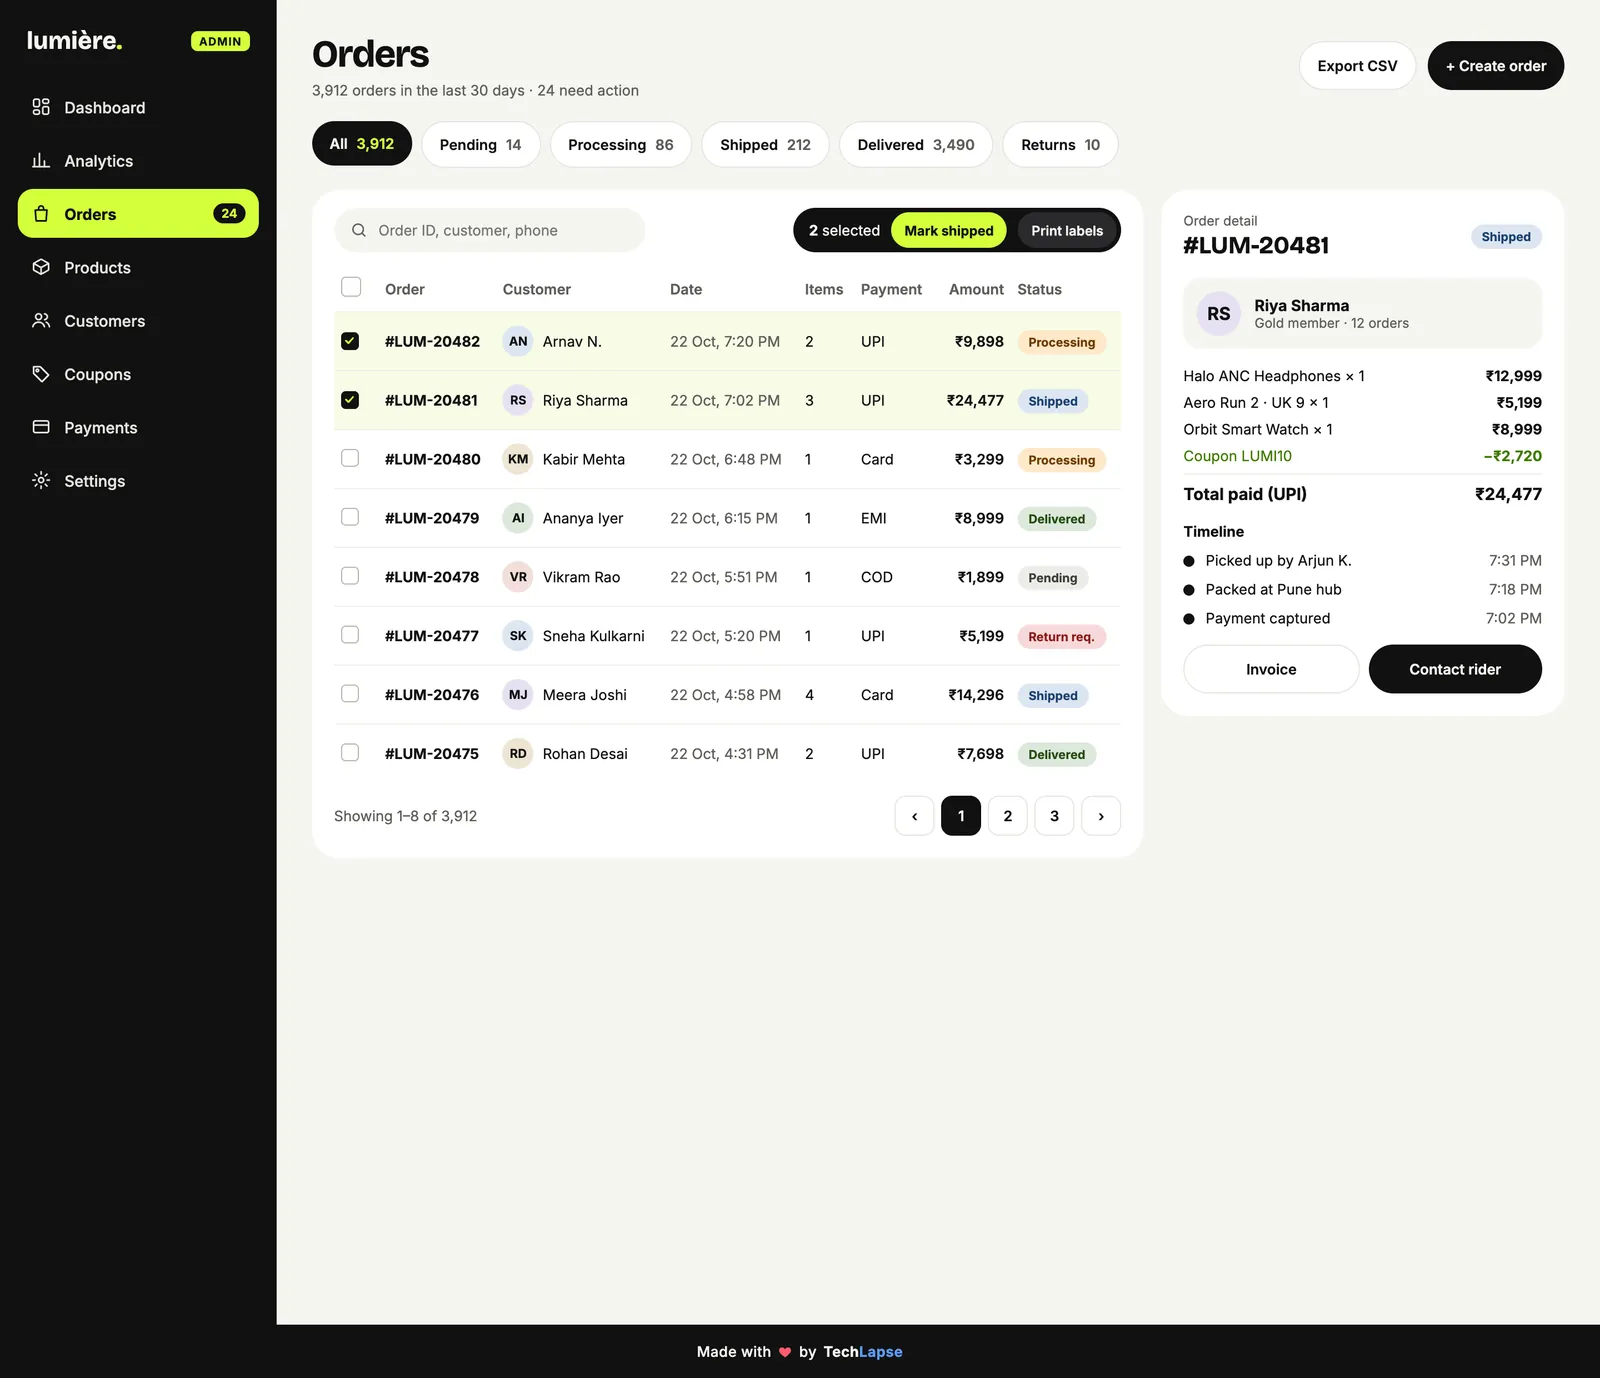The width and height of the screenshot is (1600, 1378).
Task: Click the Pending status for #LUM-20478
Action: coord(1053,578)
